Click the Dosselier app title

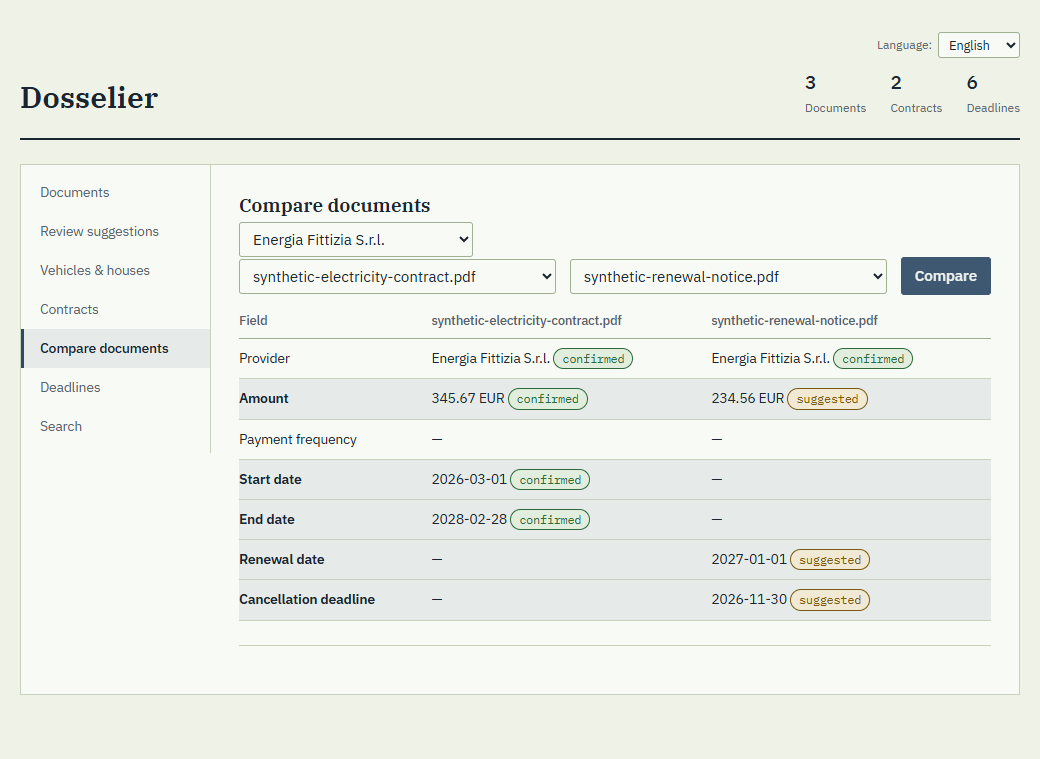89,98
